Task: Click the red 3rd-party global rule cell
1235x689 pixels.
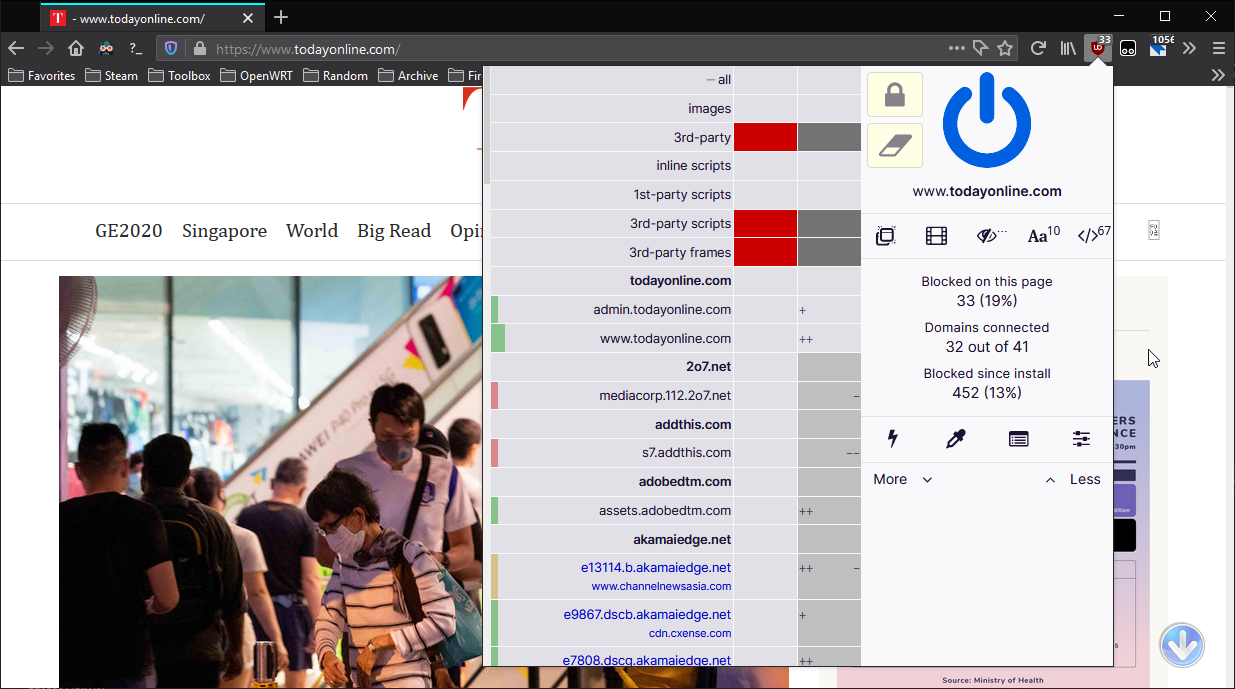Action: [x=765, y=137]
